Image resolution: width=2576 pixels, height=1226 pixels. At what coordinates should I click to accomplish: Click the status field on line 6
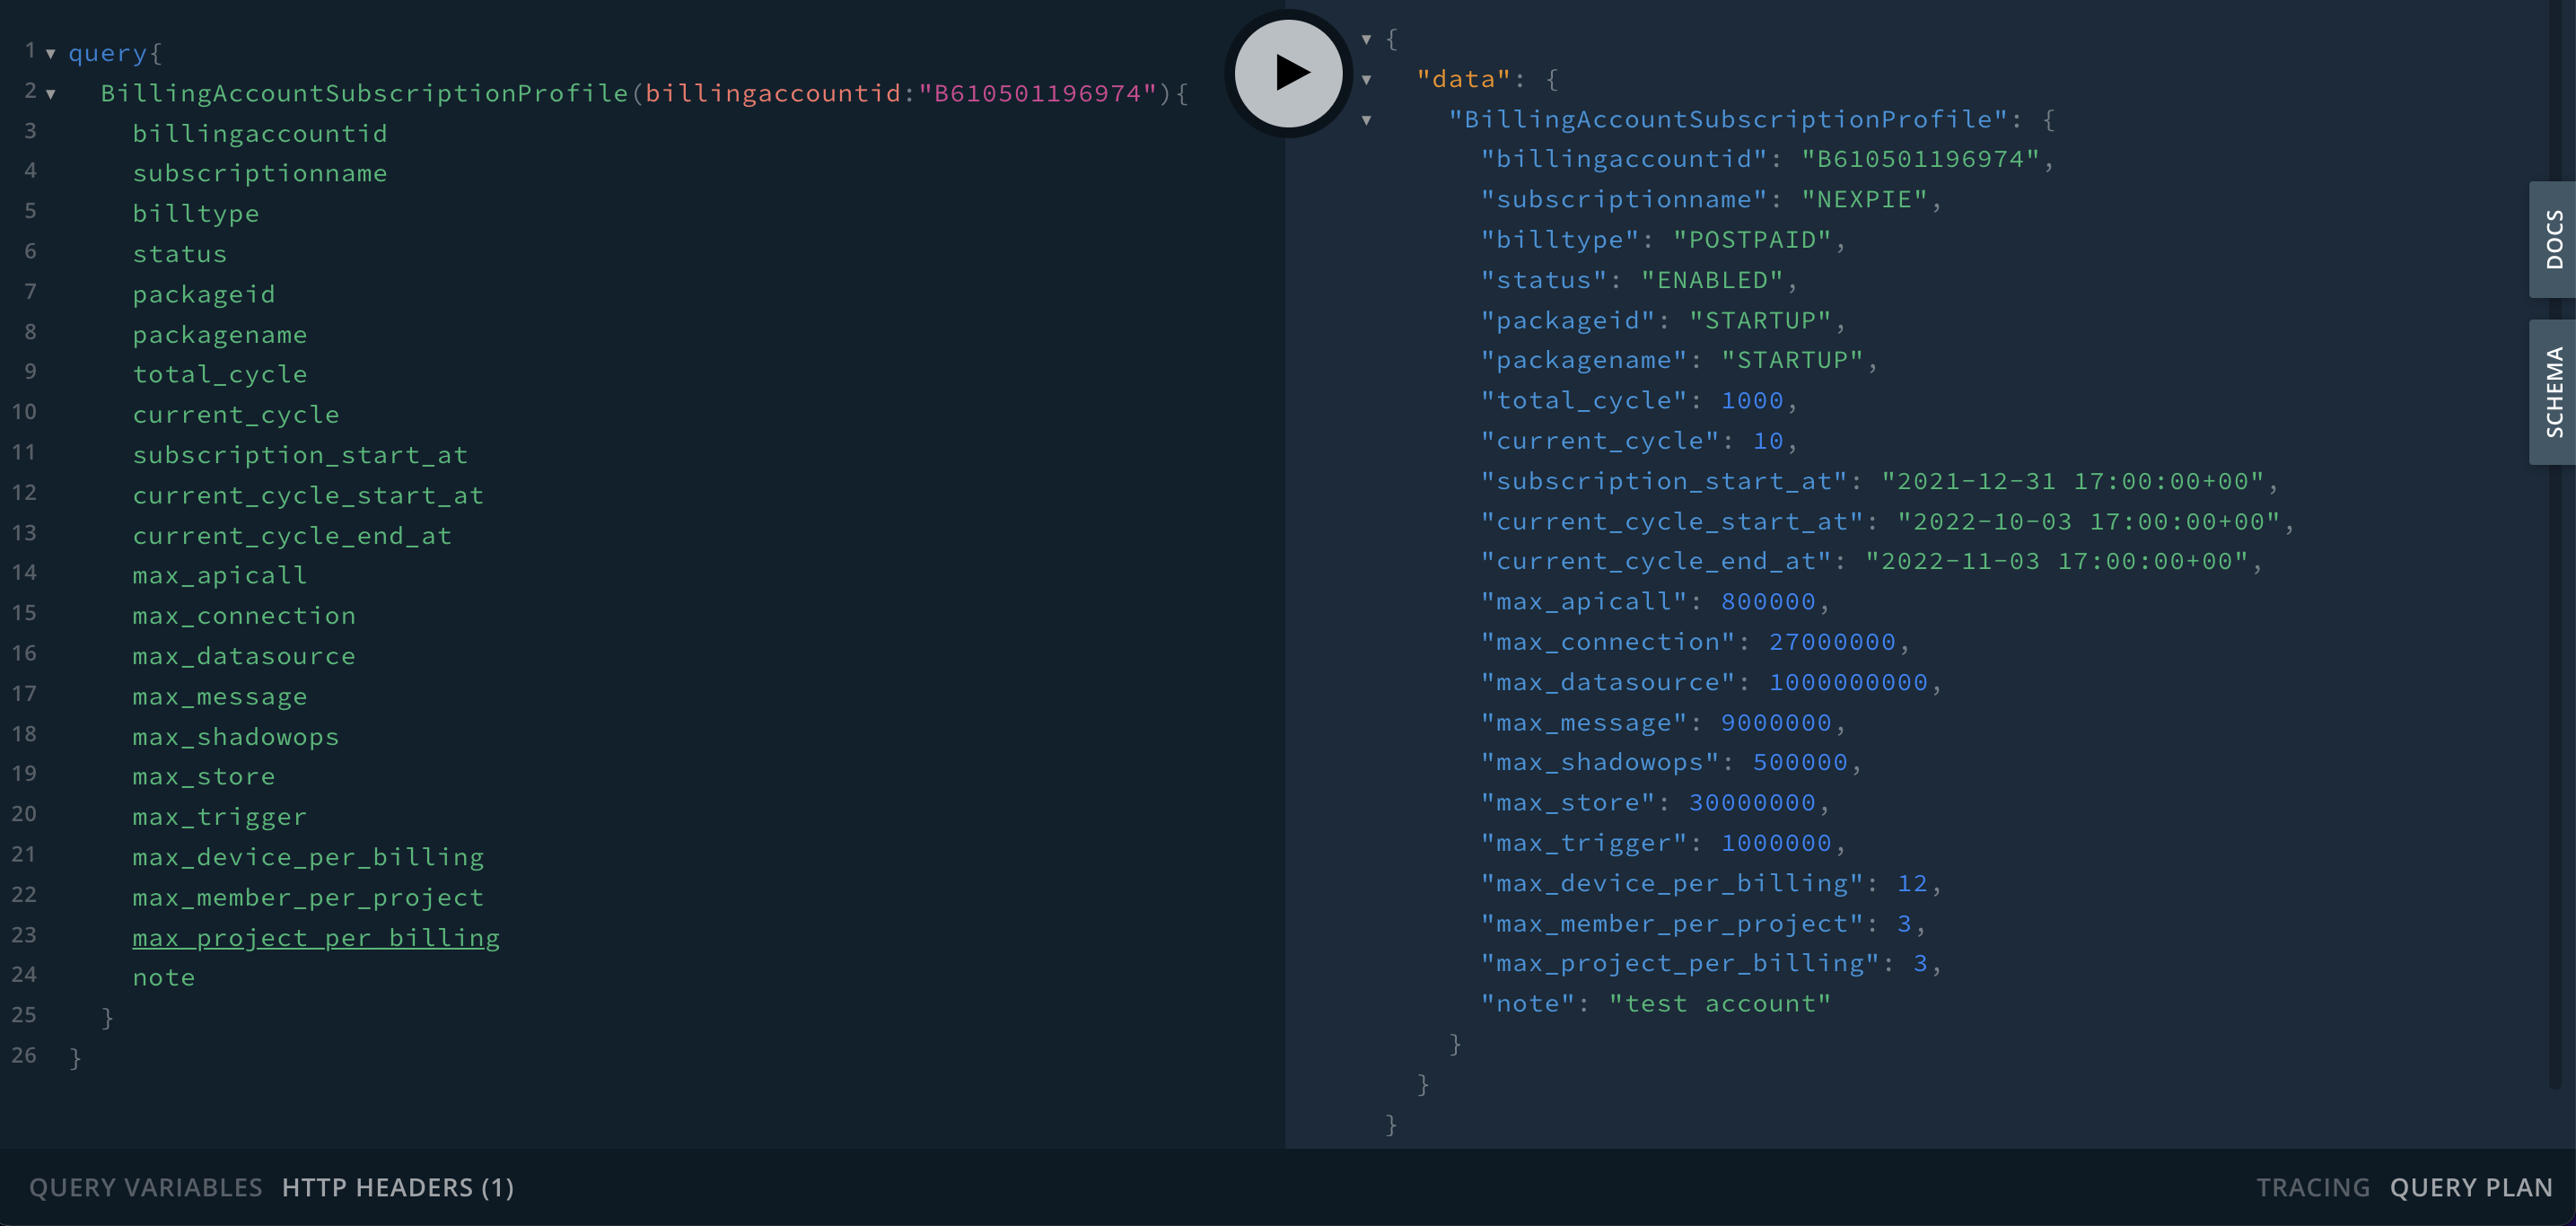click(x=180, y=254)
